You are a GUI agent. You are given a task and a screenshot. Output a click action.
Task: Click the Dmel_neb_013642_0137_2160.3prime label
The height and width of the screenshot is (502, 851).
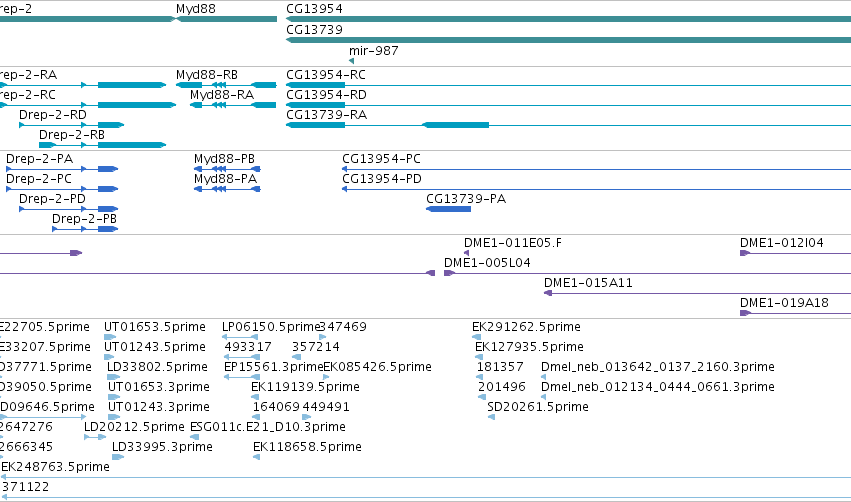click(x=657, y=366)
